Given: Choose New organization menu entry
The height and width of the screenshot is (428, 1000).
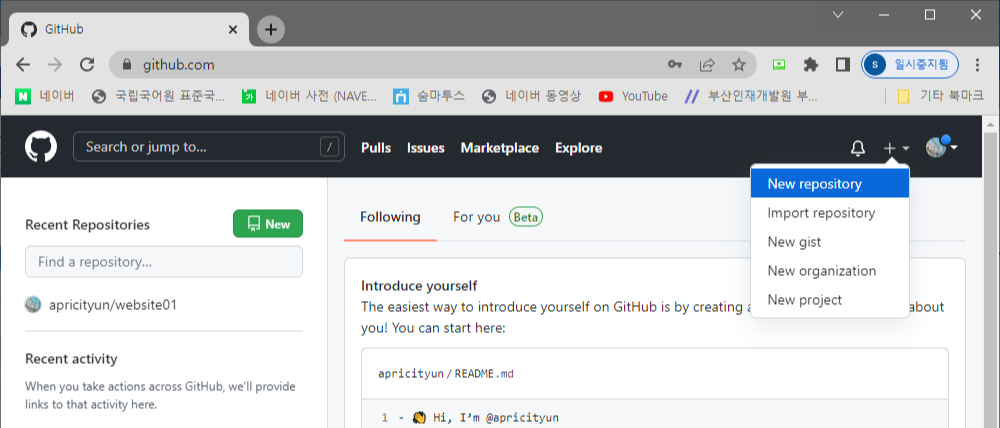Looking at the screenshot, I should click(x=830, y=271).
